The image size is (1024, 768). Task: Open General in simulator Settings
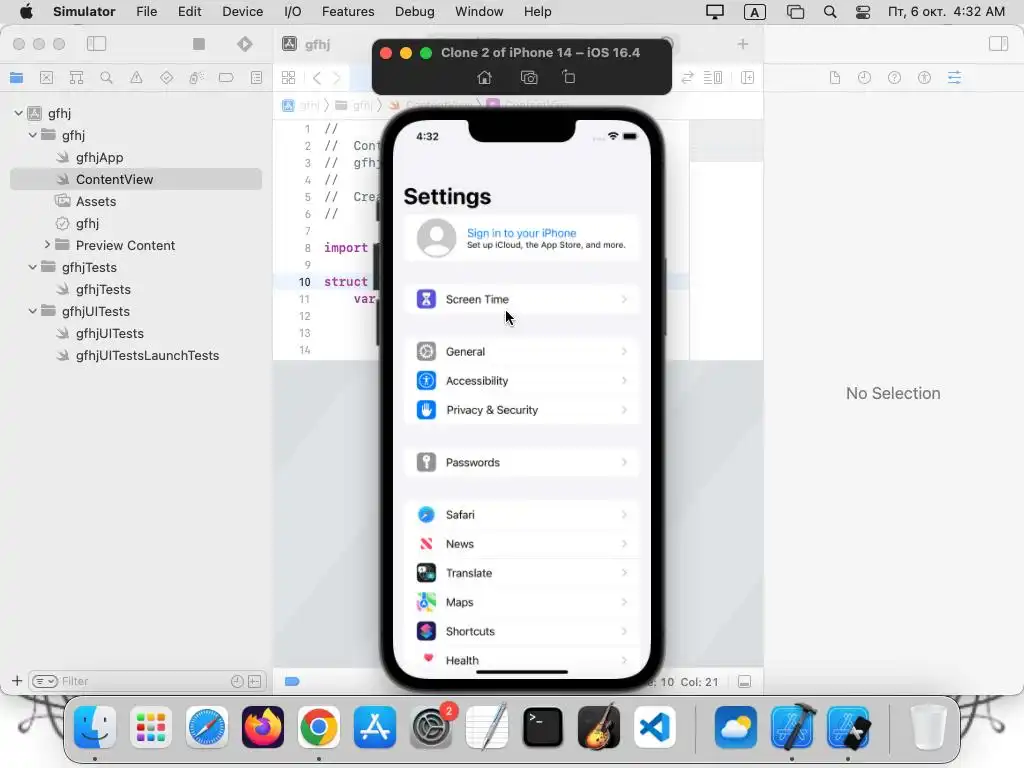[522, 351]
